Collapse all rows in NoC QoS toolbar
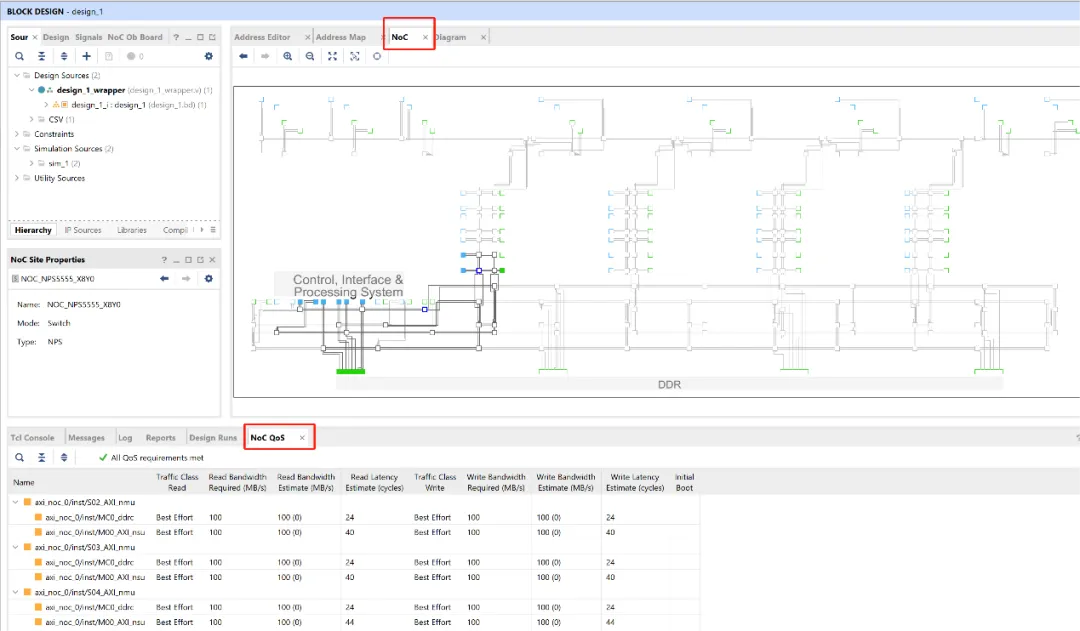The width and height of the screenshot is (1080, 631). pyautogui.click(x=41, y=457)
